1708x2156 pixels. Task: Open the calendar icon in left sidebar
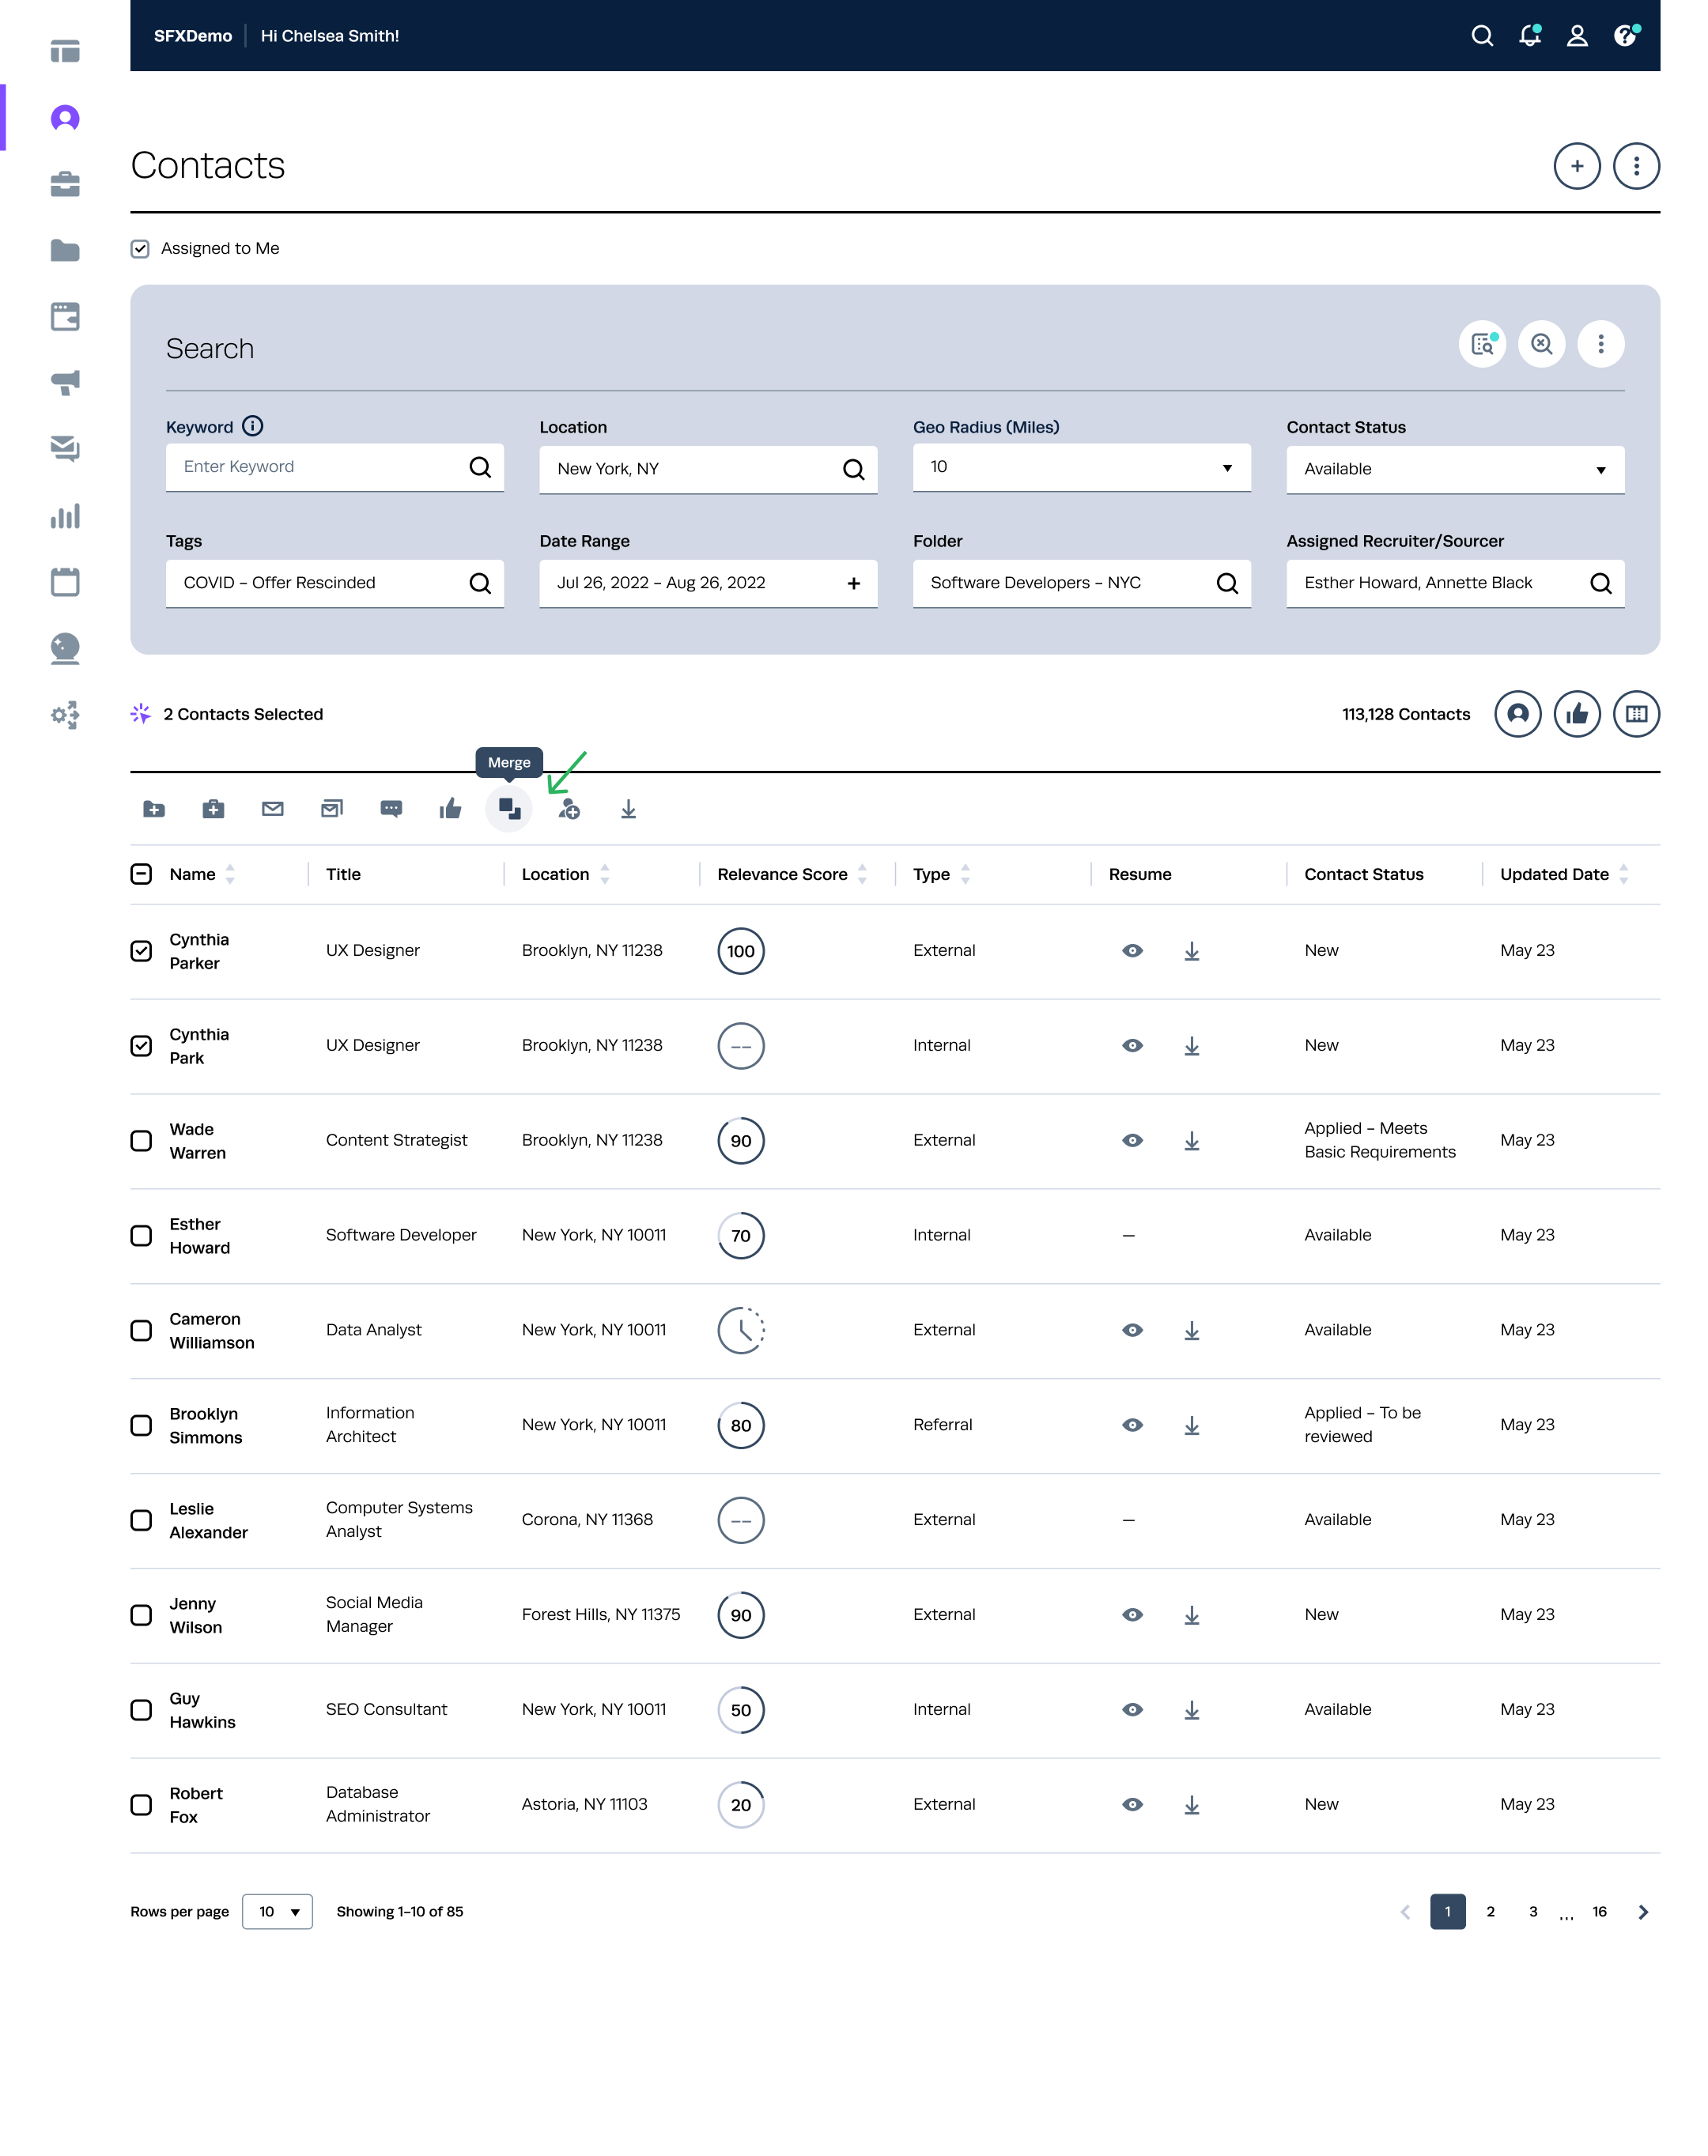pyautogui.click(x=65, y=582)
